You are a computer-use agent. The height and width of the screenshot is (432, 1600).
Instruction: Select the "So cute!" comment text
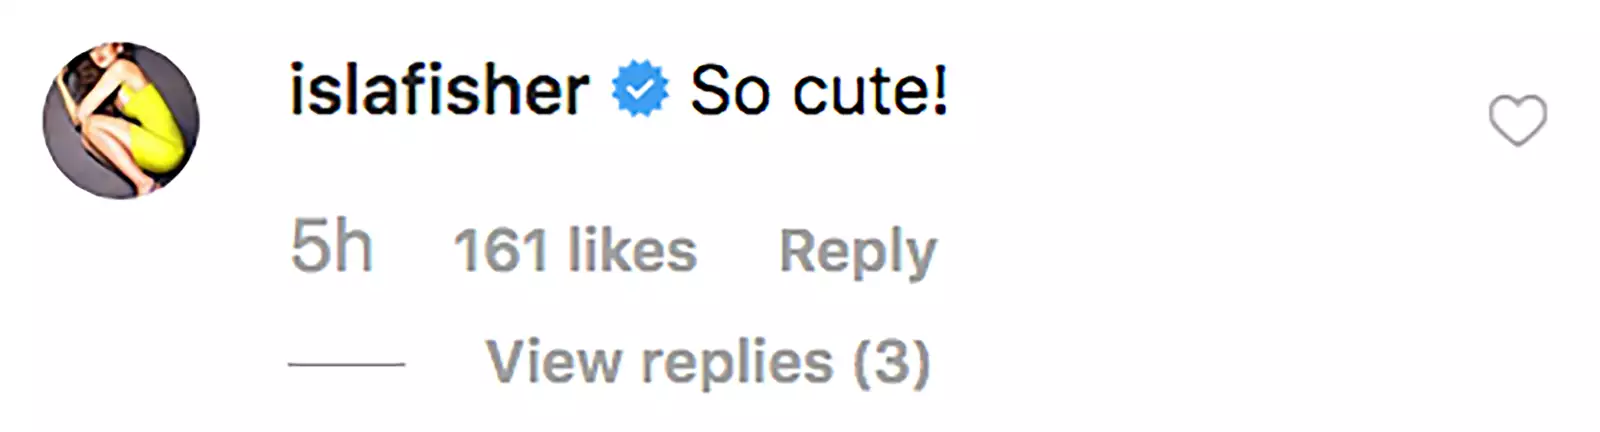[818, 91]
